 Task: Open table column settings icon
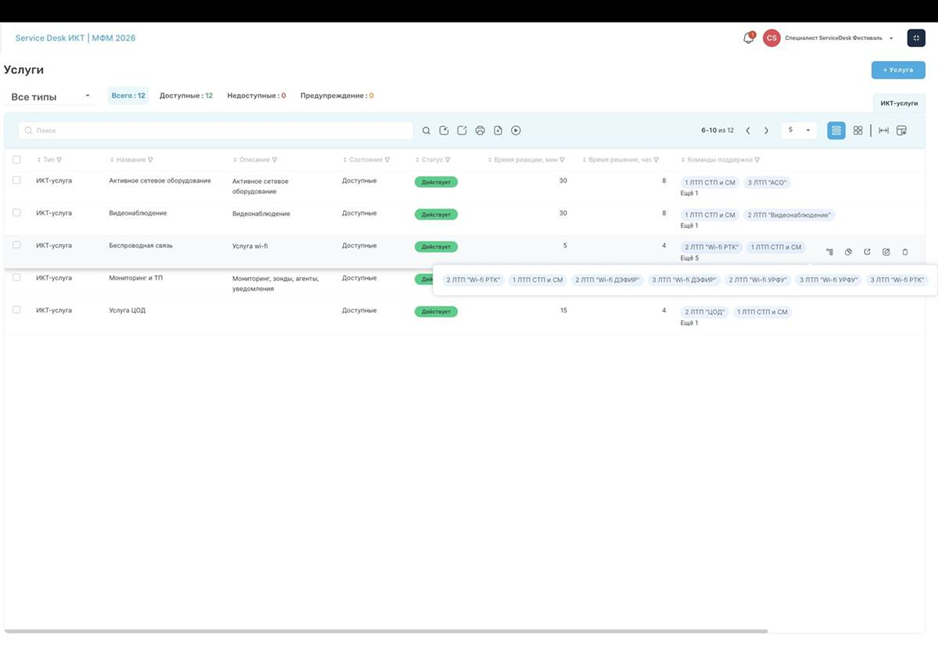click(x=902, y=130)
